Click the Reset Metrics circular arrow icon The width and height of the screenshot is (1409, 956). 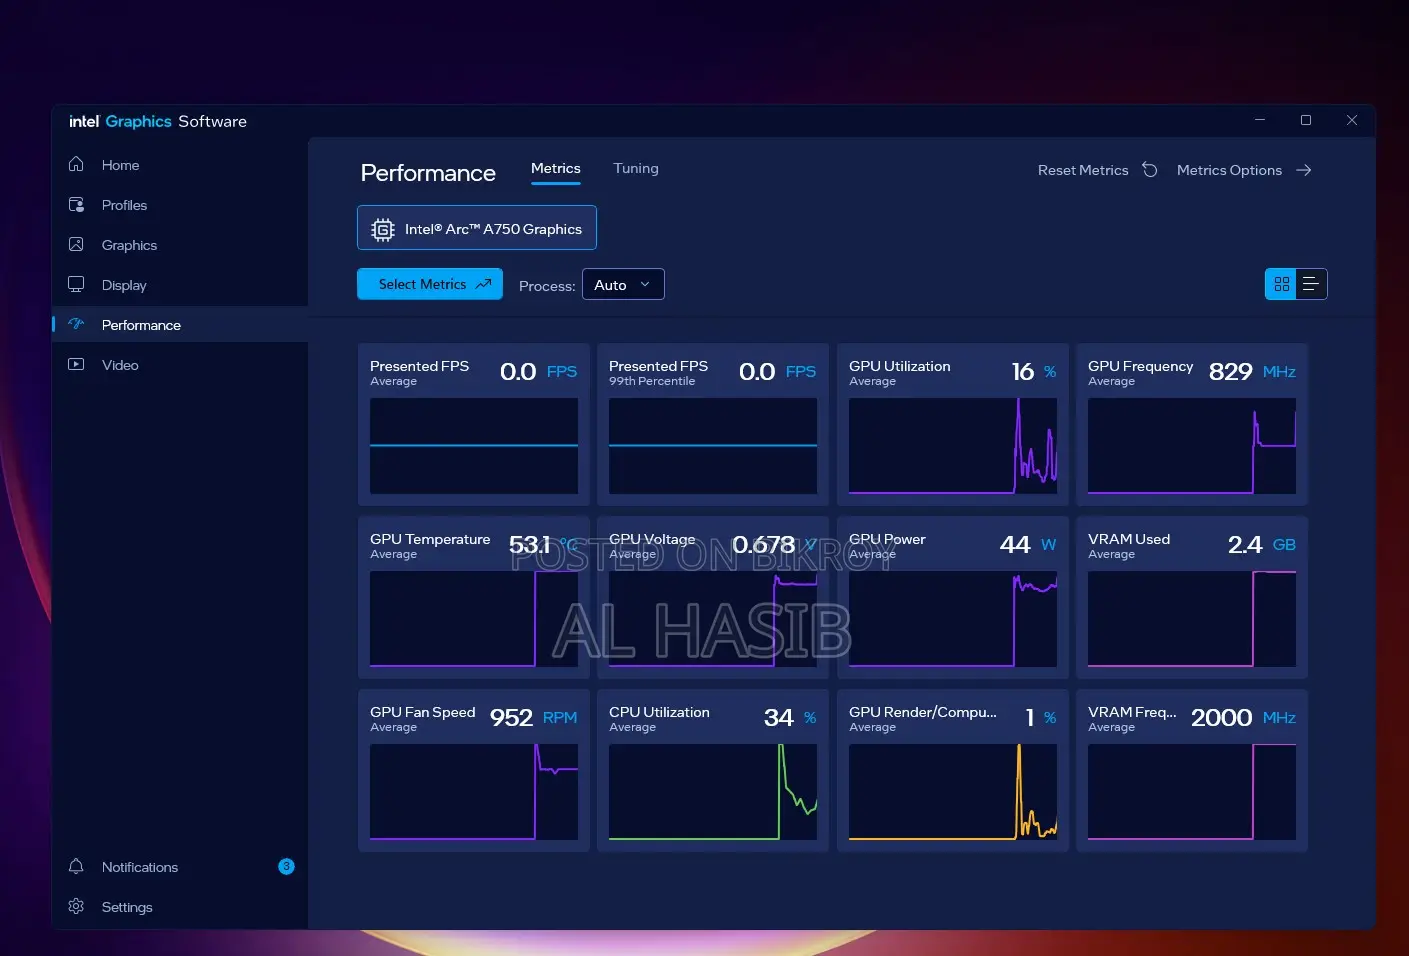click(x=1150, y=170)
